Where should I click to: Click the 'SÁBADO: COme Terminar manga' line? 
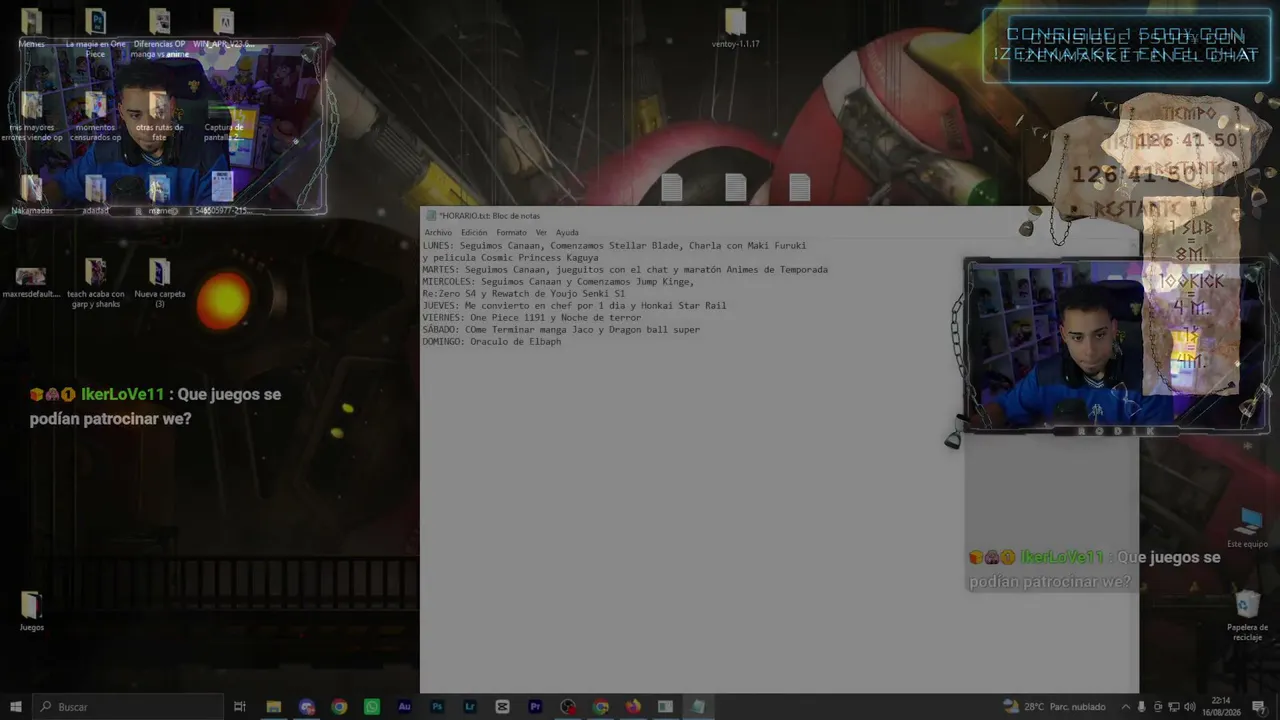(x=561, y=330)
